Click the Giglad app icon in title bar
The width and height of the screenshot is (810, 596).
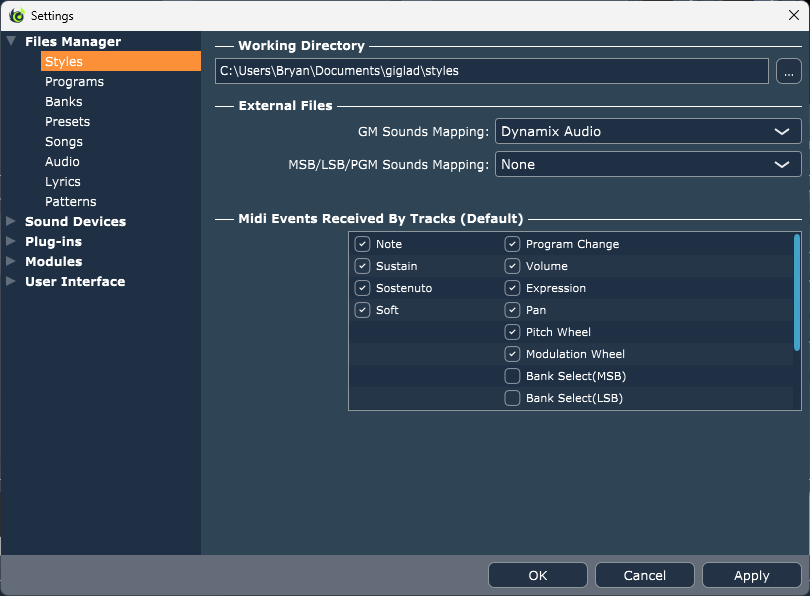[17, 15]
